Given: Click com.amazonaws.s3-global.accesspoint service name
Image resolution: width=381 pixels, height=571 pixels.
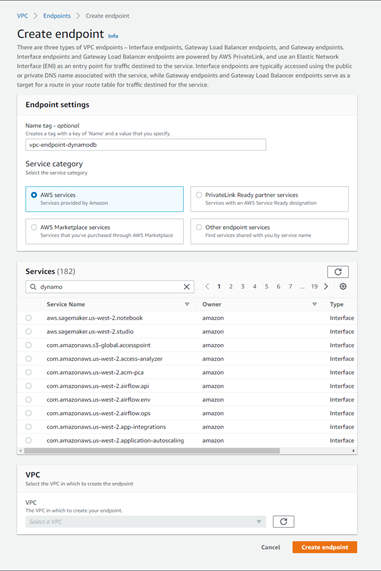Looking at the screenshot, I should (98, 345).
